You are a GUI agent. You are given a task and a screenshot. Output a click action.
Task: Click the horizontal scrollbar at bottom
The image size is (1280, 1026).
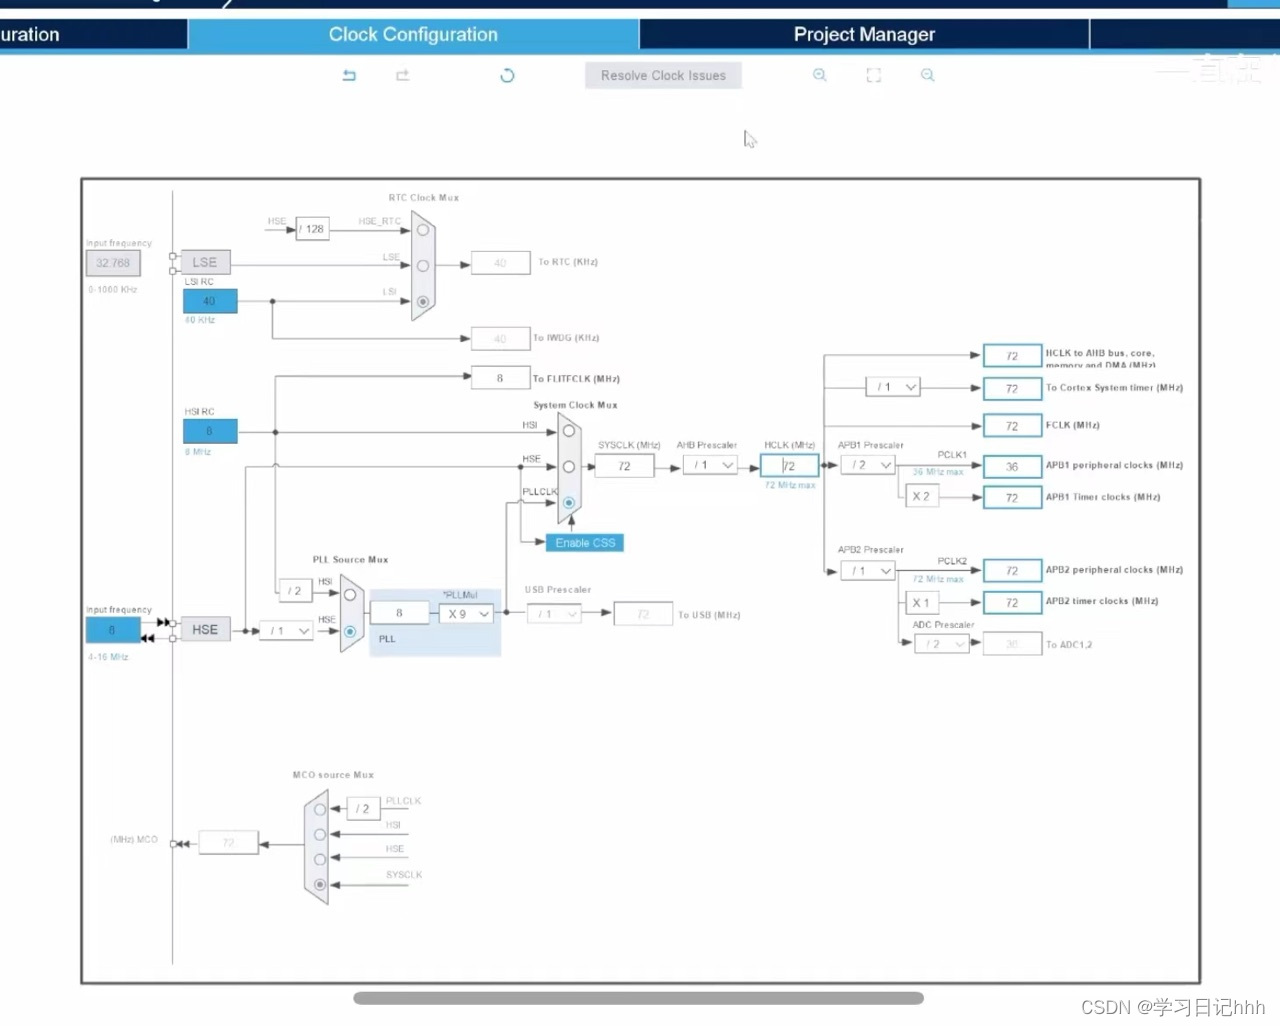(x=638, y=998)
